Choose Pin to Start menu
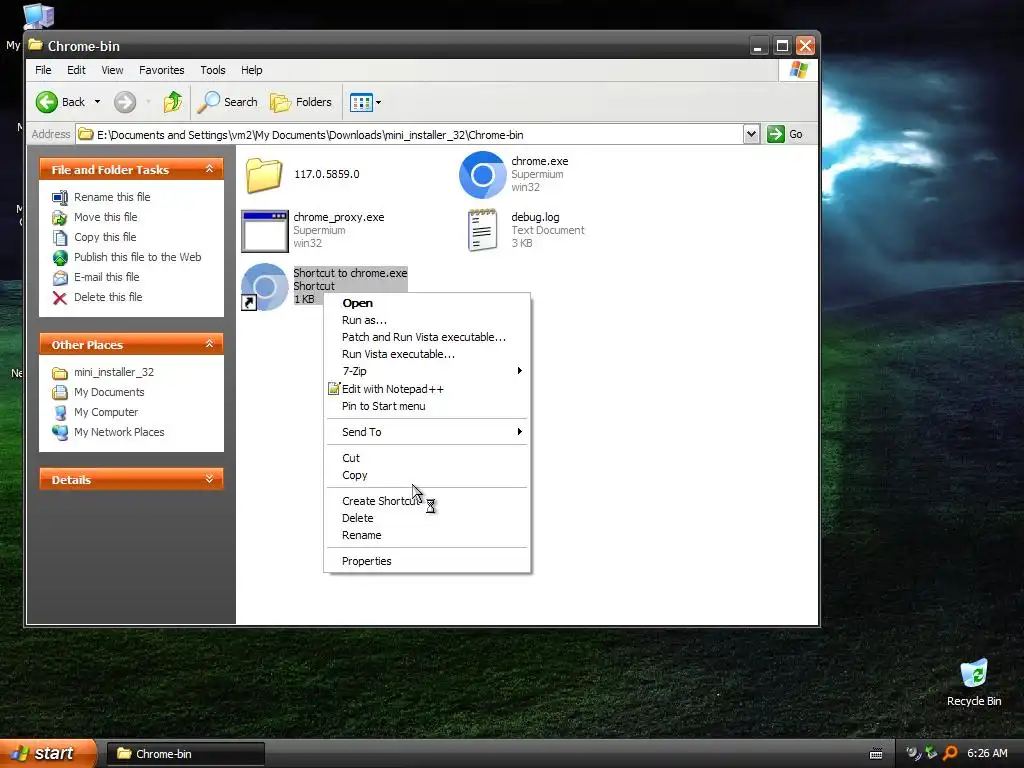 [427, 406]
